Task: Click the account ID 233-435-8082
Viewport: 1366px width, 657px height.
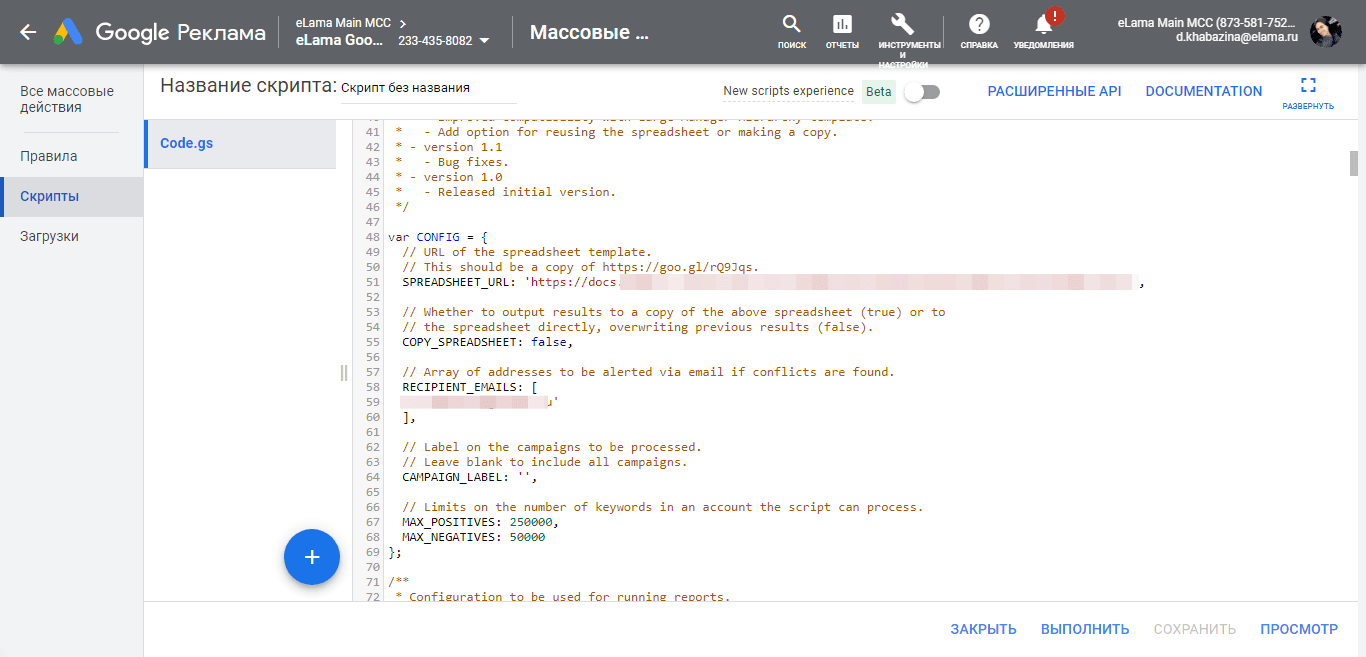Action: click(x=435, y=42)
